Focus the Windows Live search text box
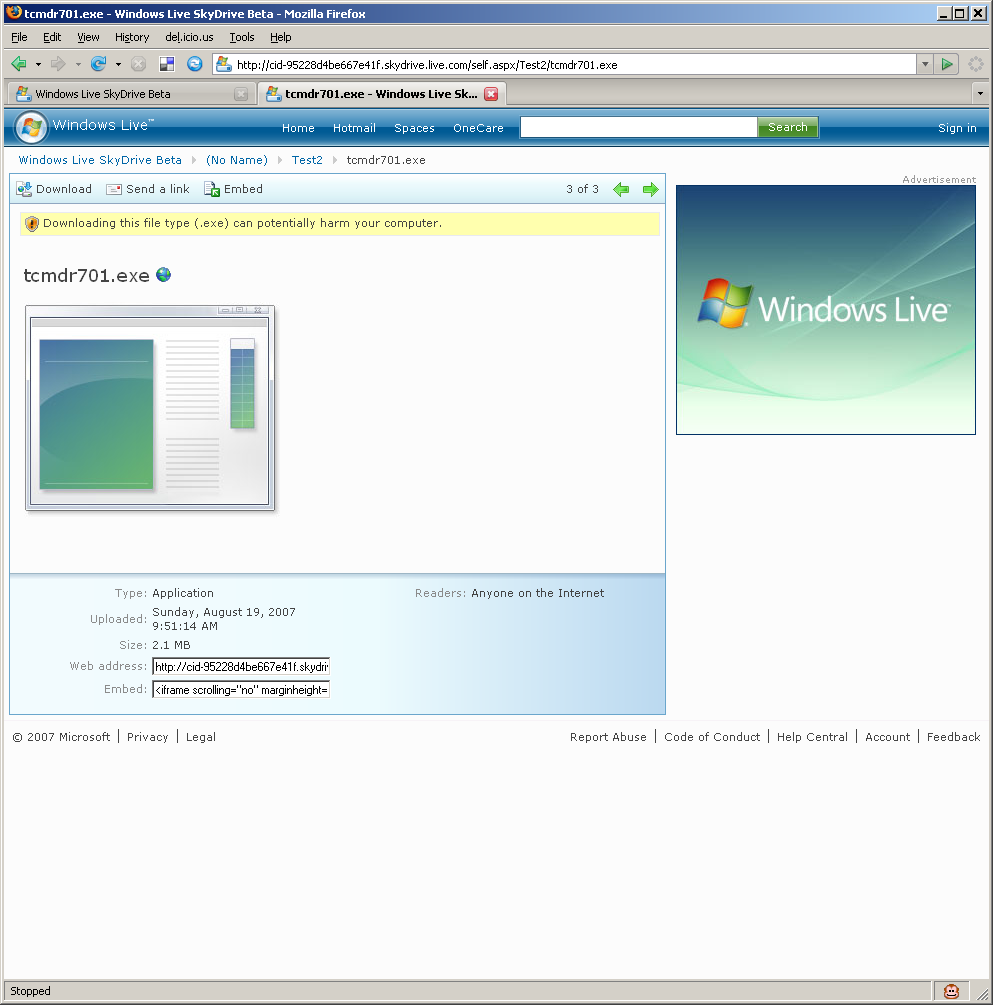Image resolution: width=993 pixels, height=1005 pixels. click(638, 127)
